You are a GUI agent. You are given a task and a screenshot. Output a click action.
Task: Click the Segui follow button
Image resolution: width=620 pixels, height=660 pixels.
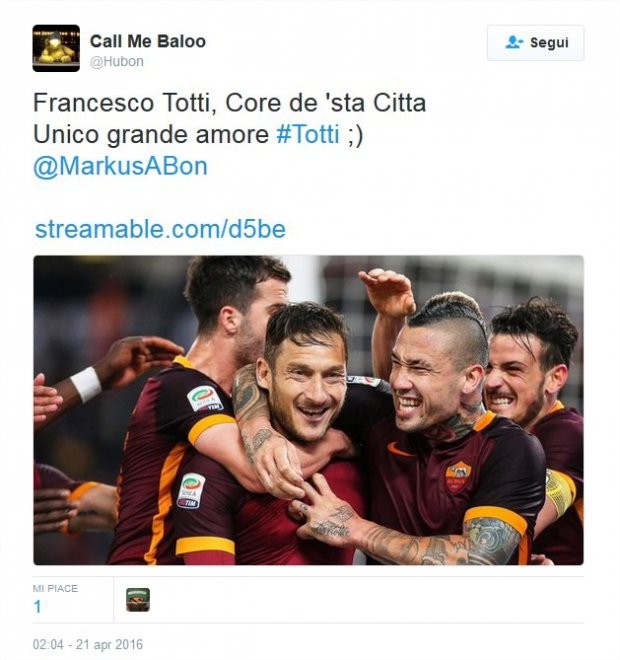point(535,43)
